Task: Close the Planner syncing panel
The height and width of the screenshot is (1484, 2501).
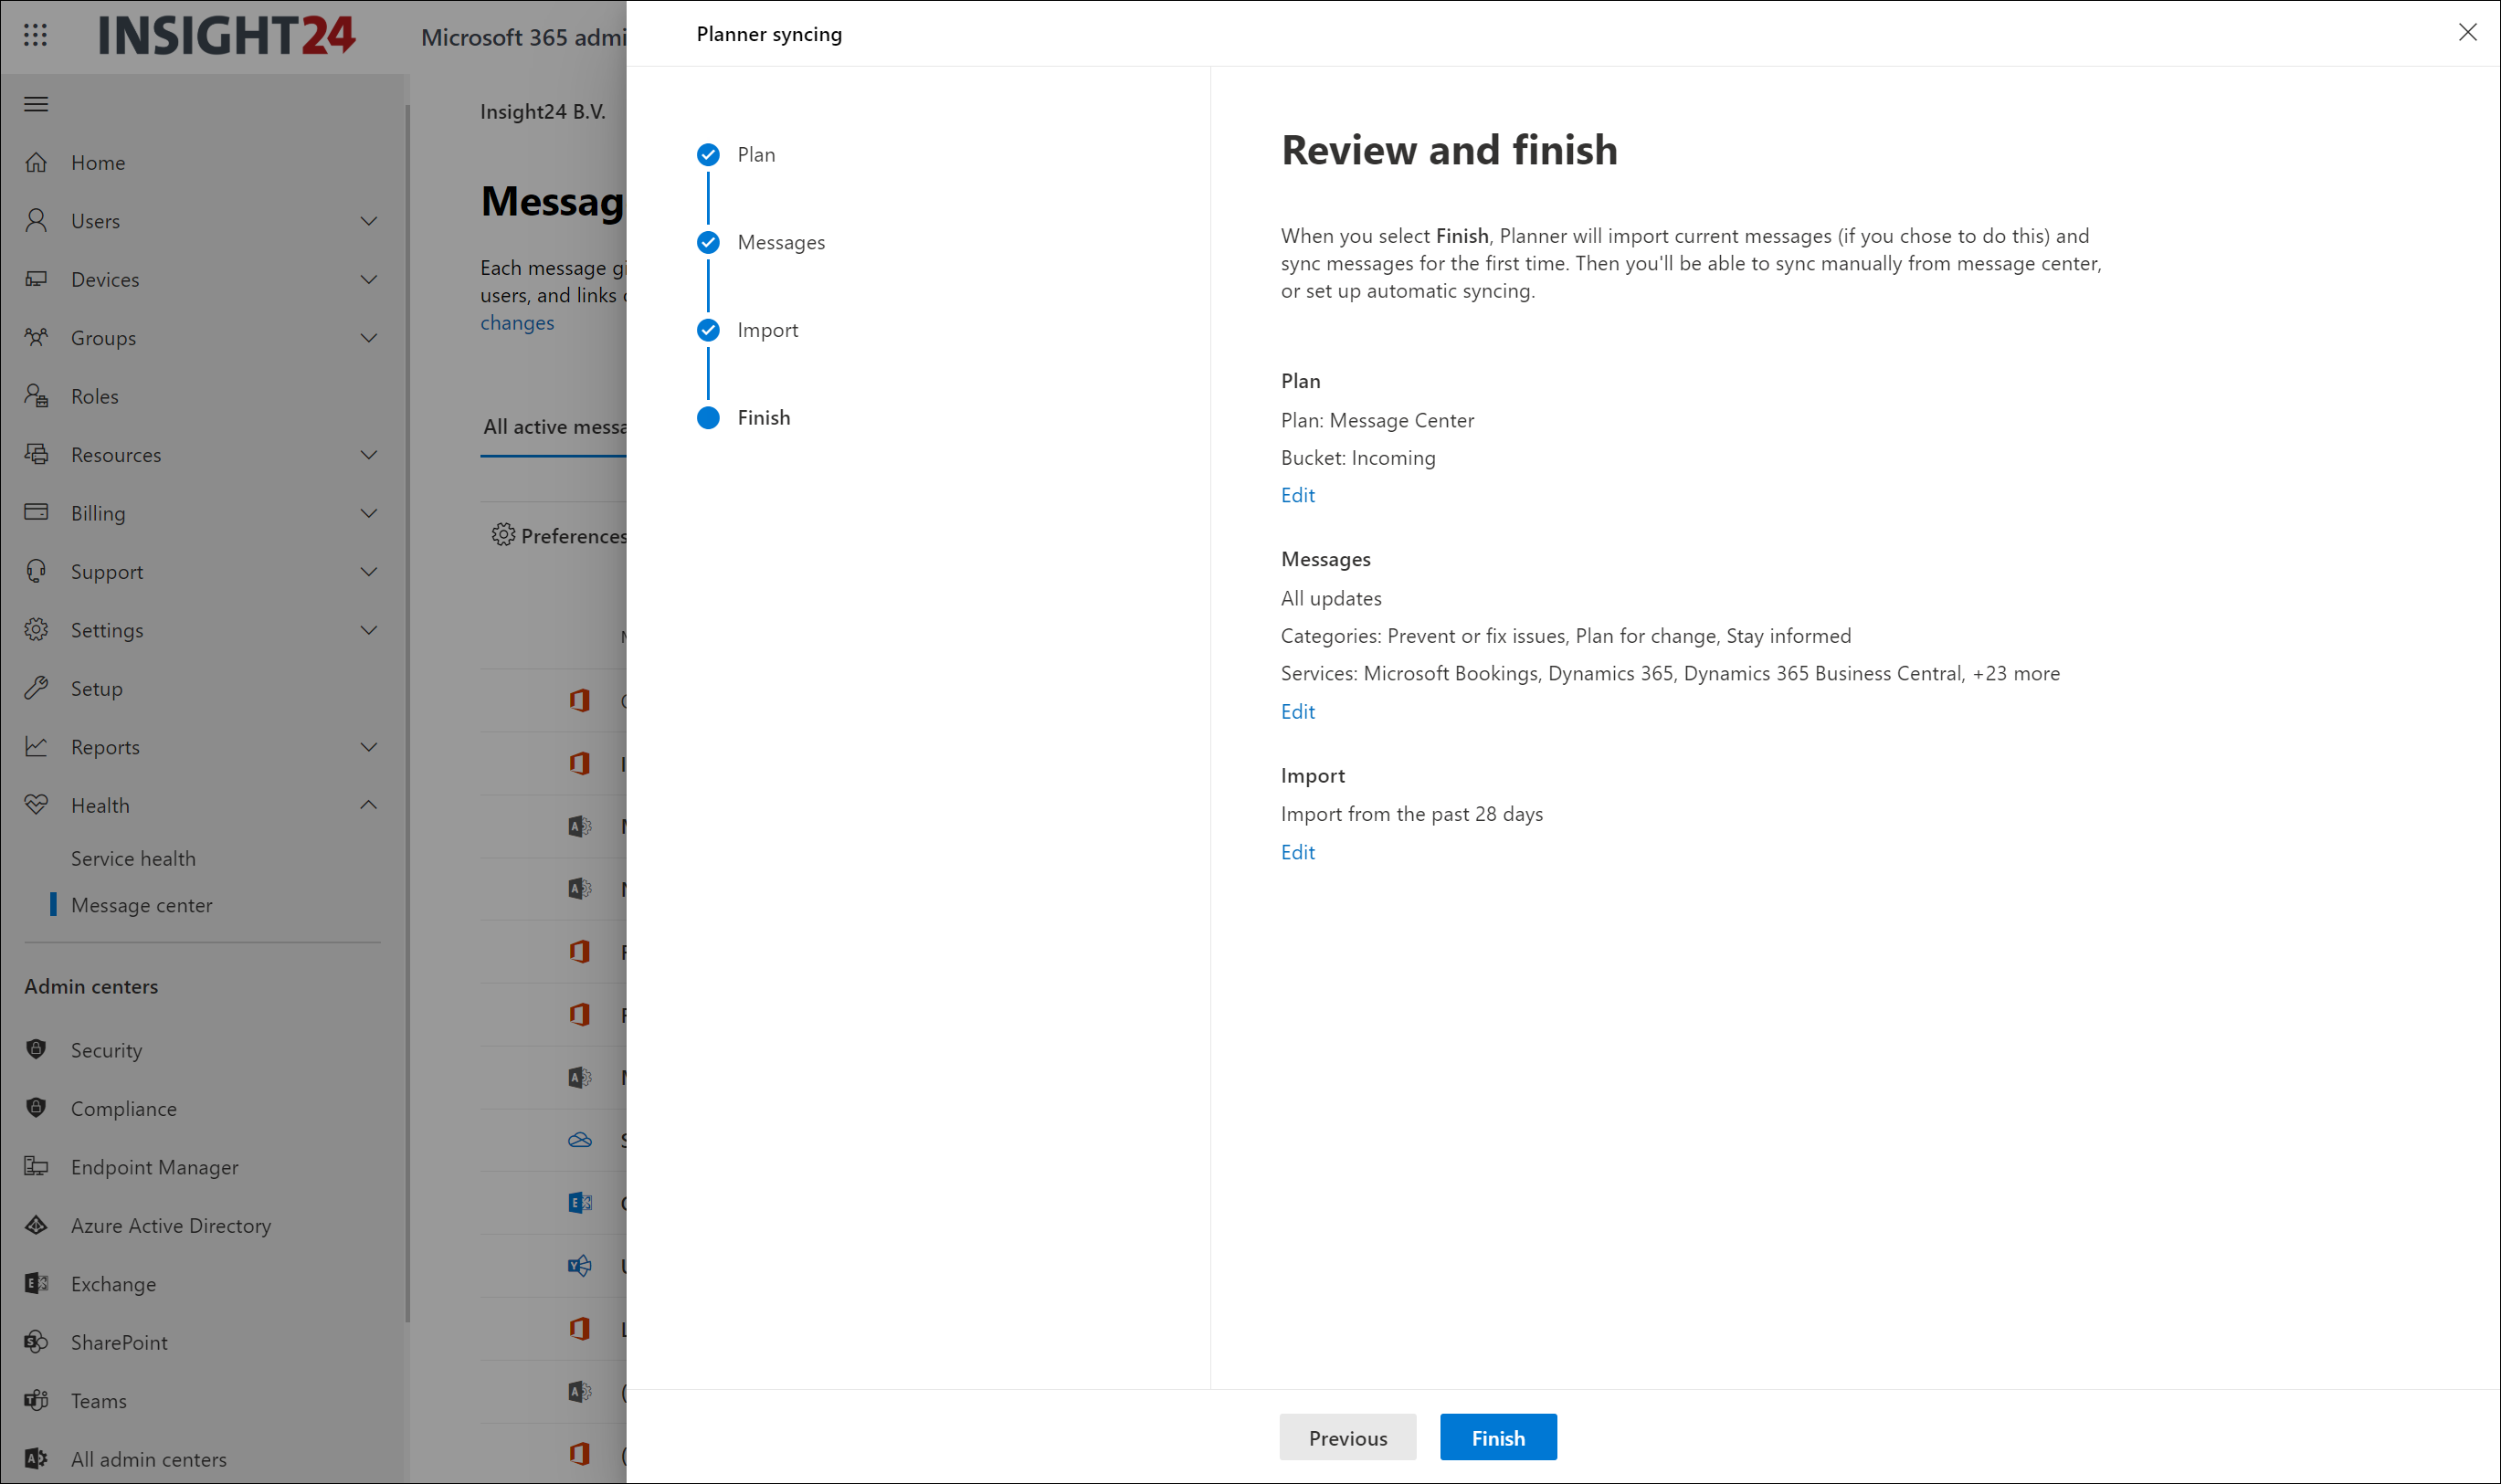Action: pos(2467,33)
